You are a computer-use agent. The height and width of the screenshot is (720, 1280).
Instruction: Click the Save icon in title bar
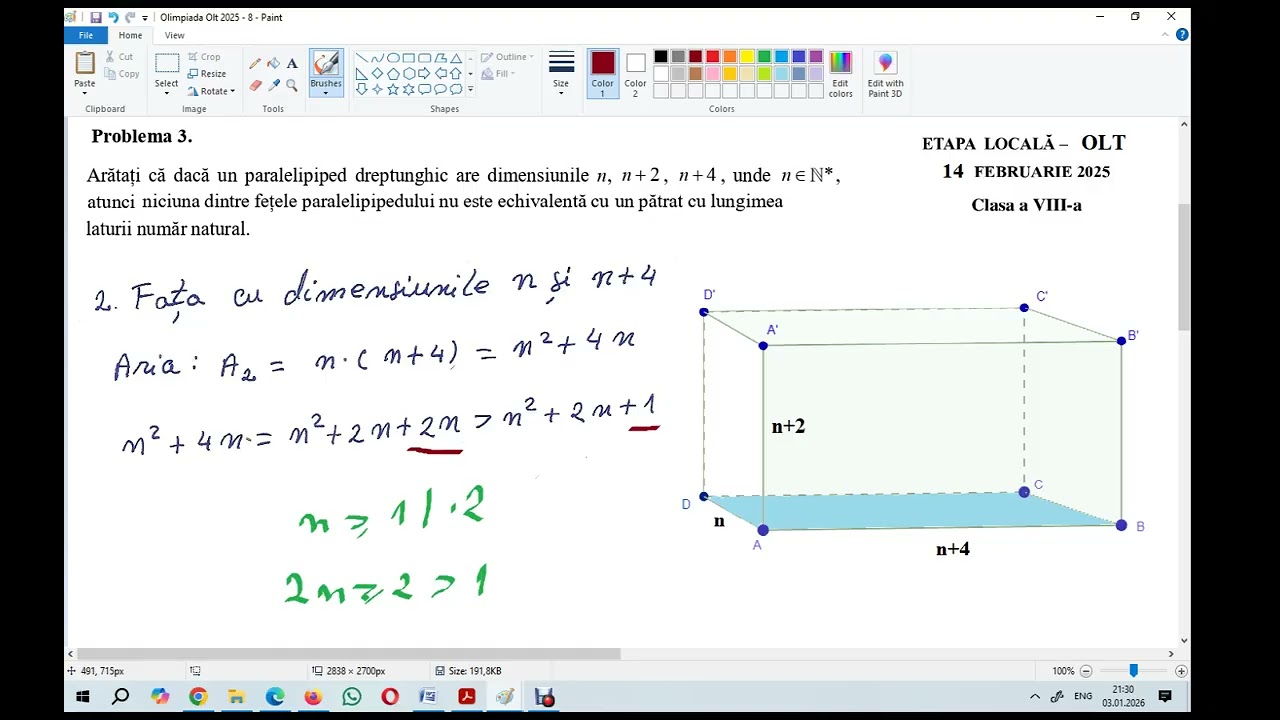coord(95,17)
